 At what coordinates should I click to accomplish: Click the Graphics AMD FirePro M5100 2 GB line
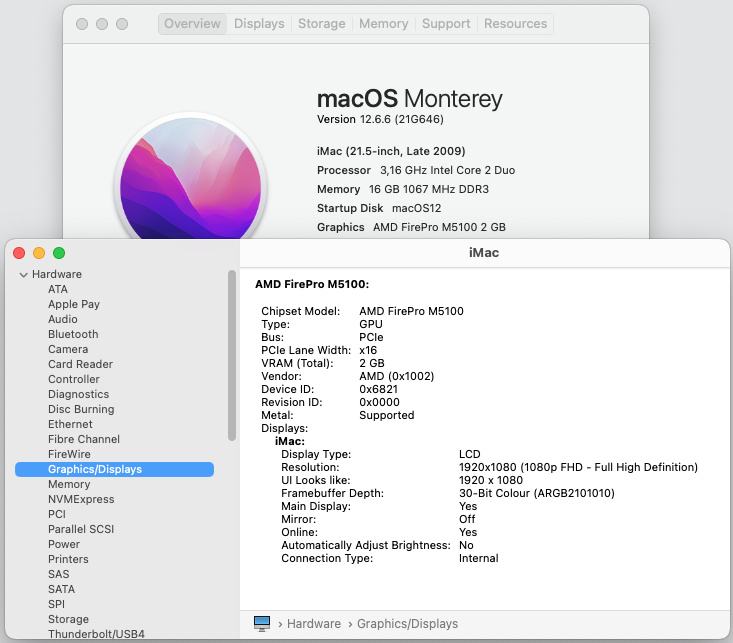(411, 227)
